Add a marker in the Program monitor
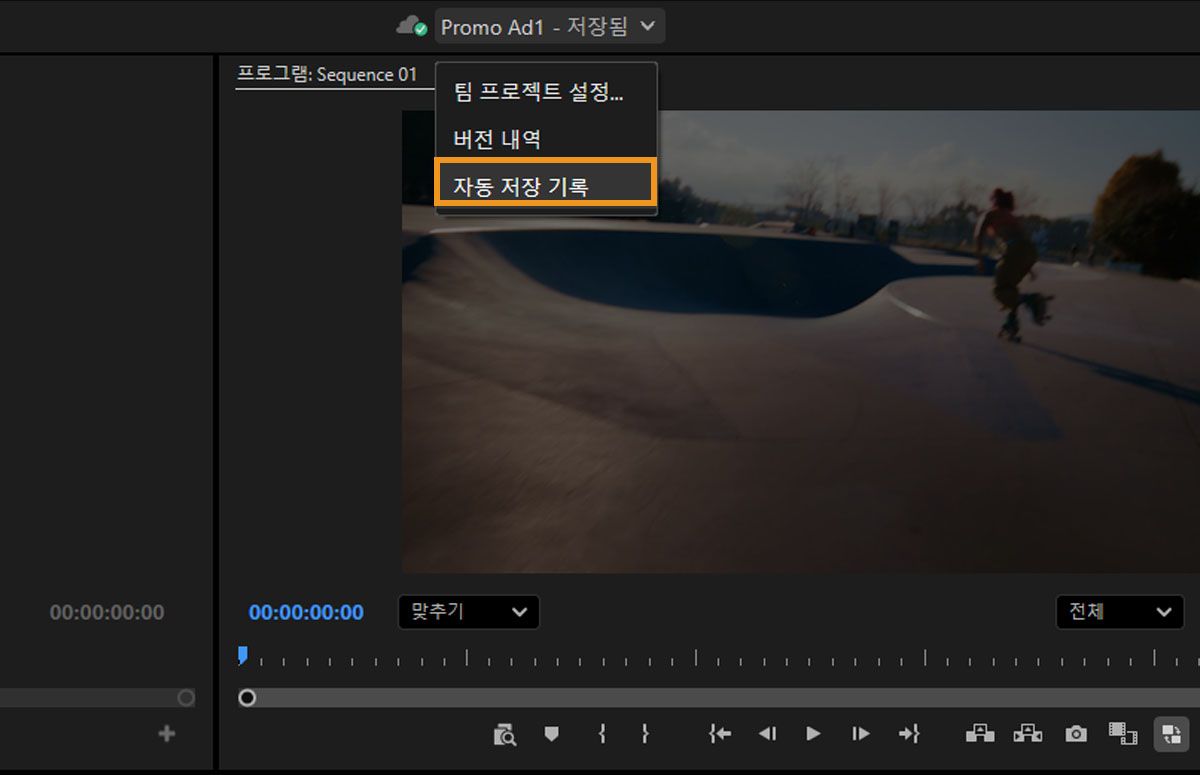This screenshot has height=775, width=1200. (x=553, y=733)
